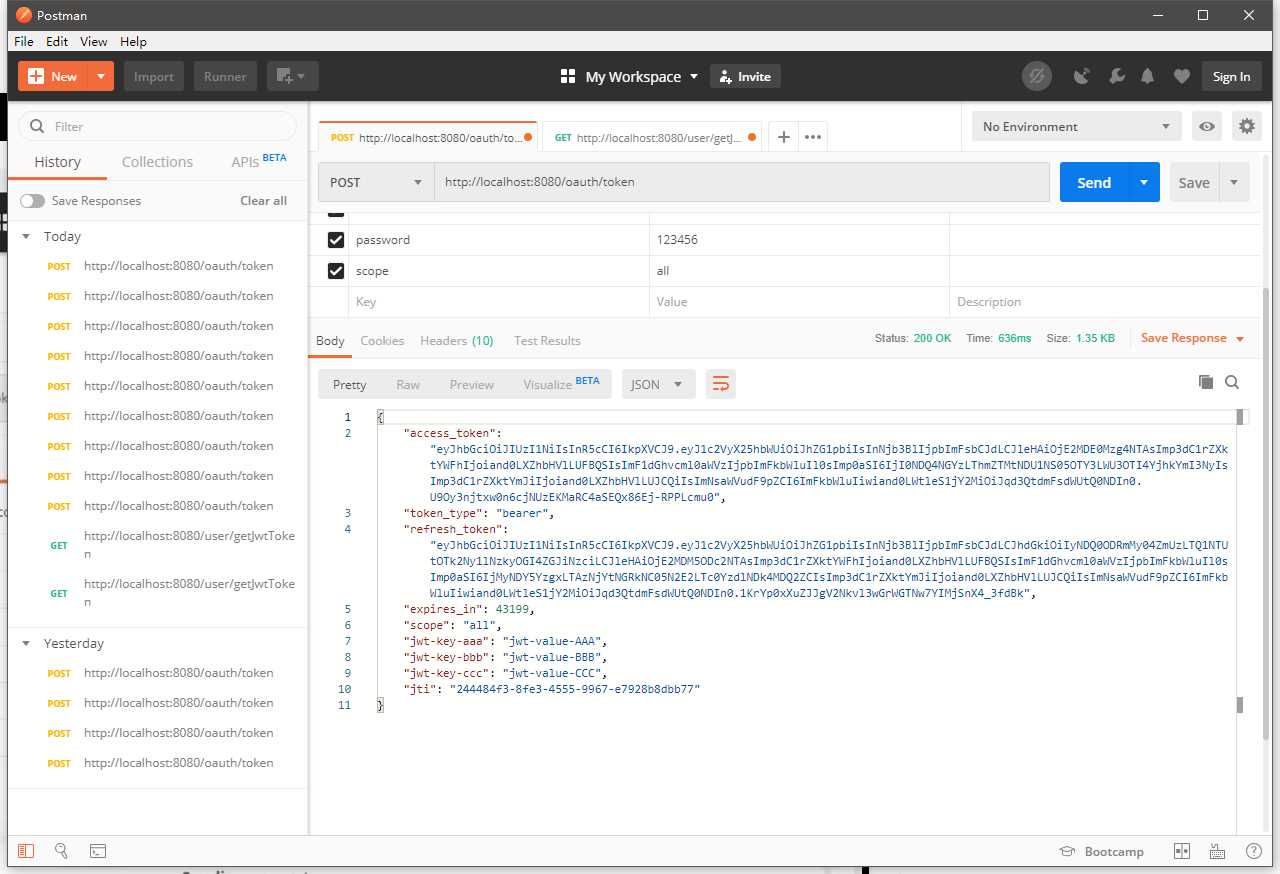This screenshot has width=1280, height=874.
Task: Open the New button dropdown arrow
Action: (101, 76)
